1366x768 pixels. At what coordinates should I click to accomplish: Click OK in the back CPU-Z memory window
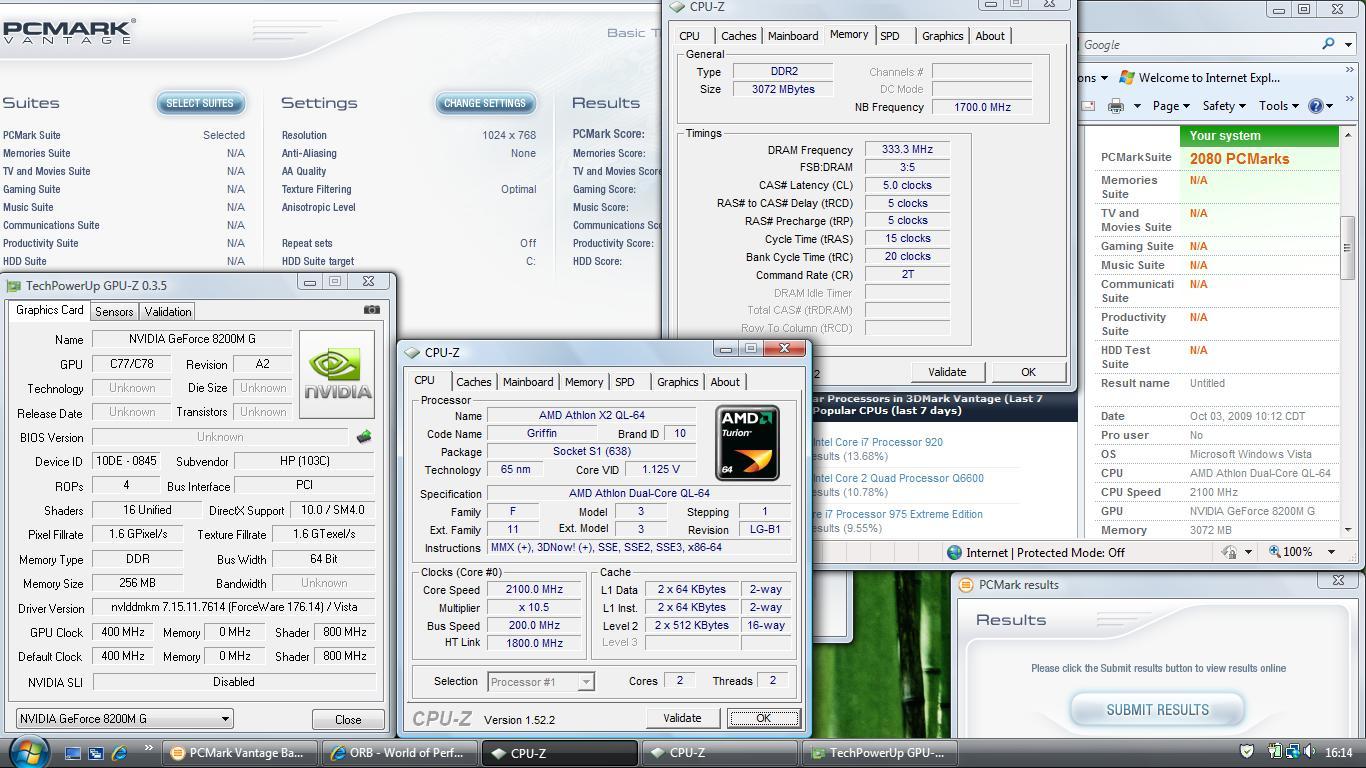[1028, 372]
